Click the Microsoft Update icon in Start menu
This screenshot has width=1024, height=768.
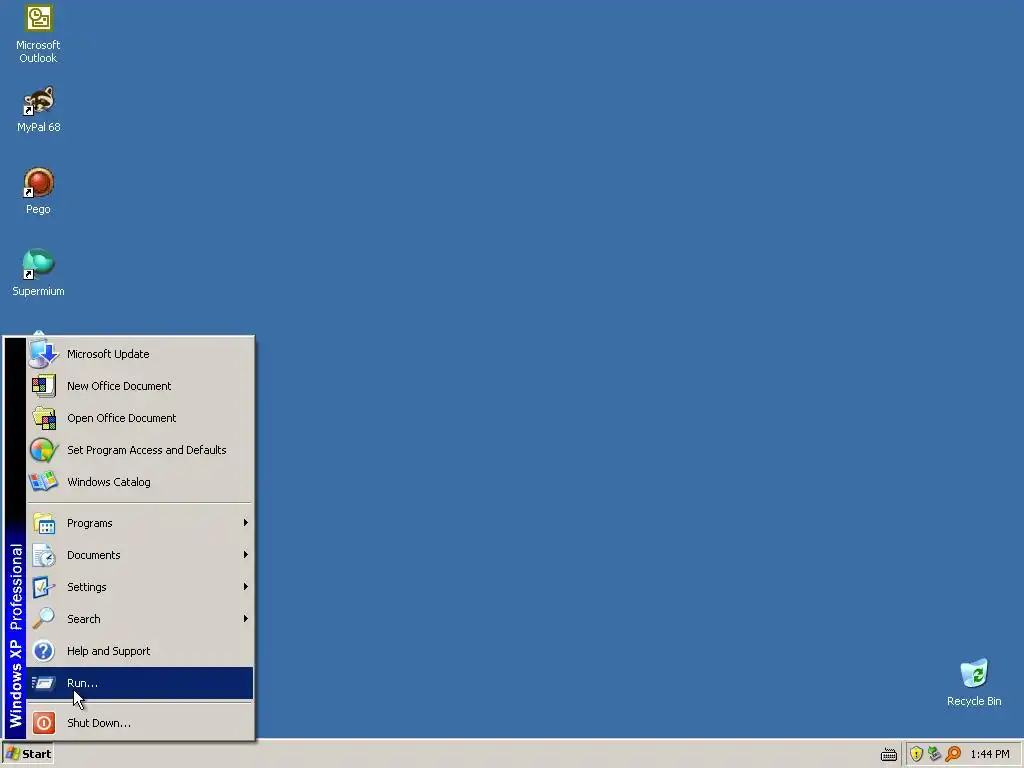[44, 354]
